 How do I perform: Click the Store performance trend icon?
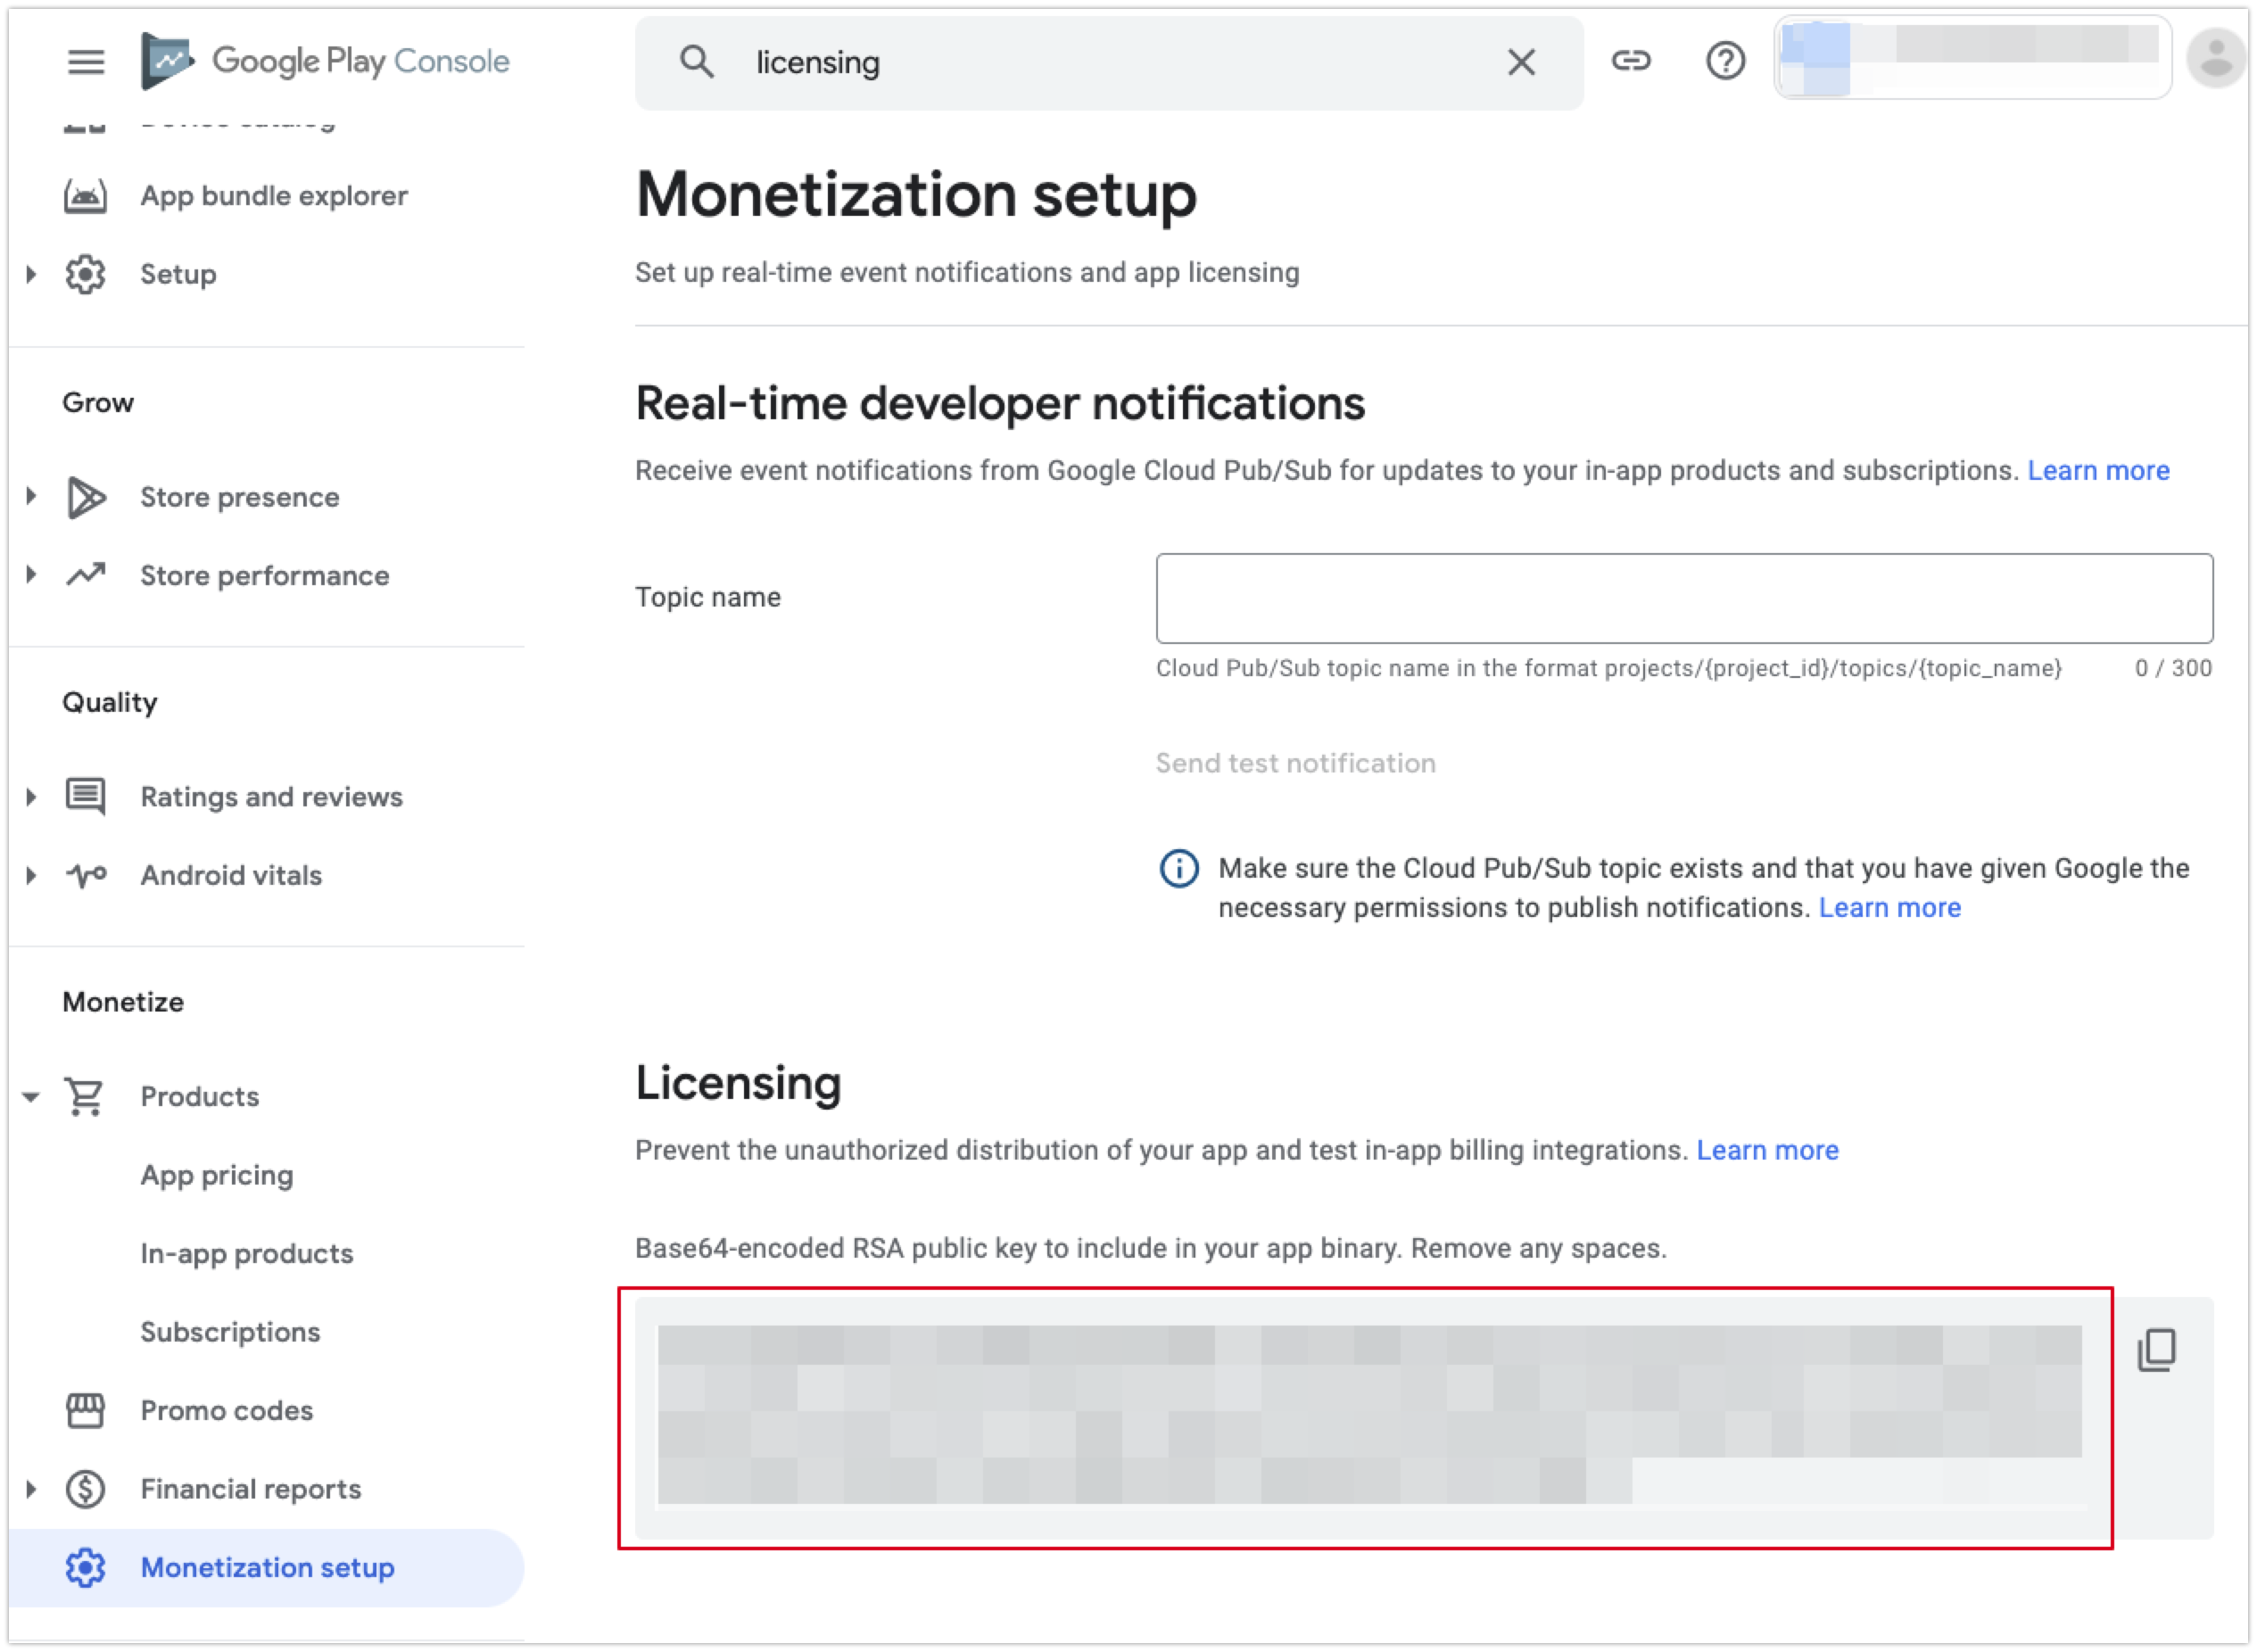coord(86,575)
